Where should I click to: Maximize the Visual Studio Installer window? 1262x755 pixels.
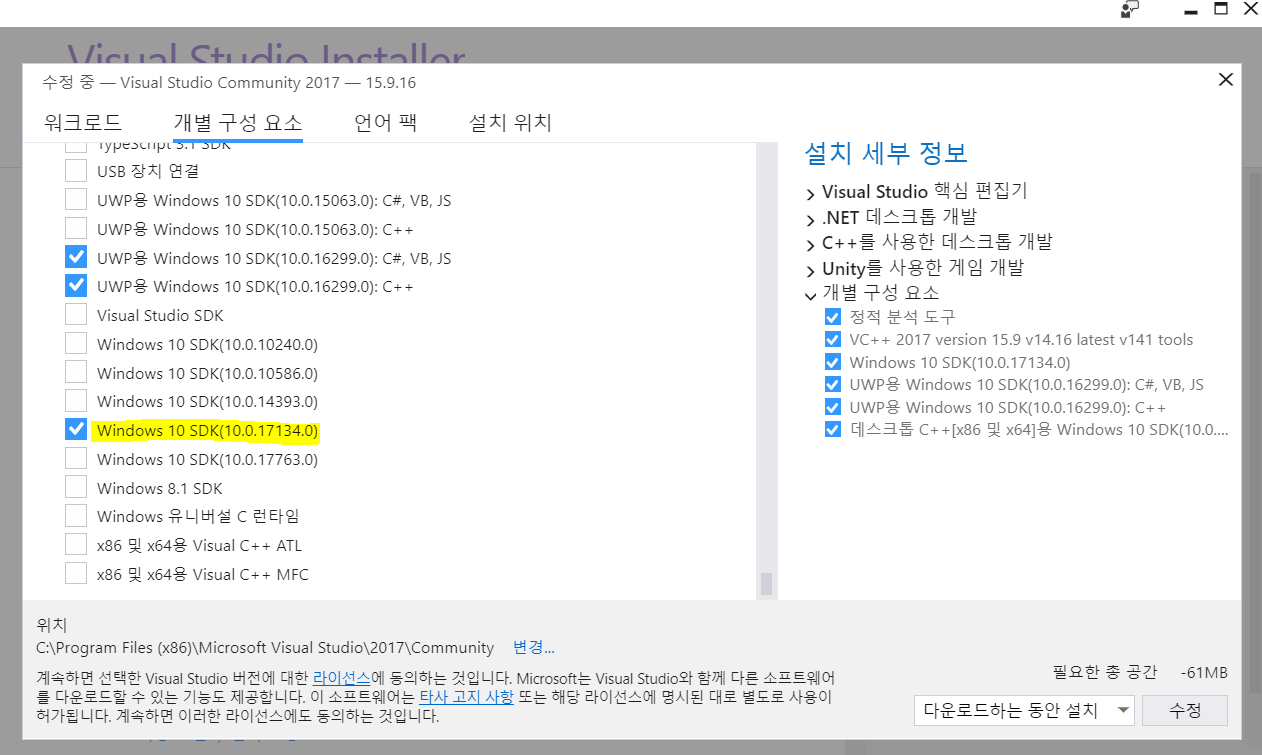pos(1220,9)
